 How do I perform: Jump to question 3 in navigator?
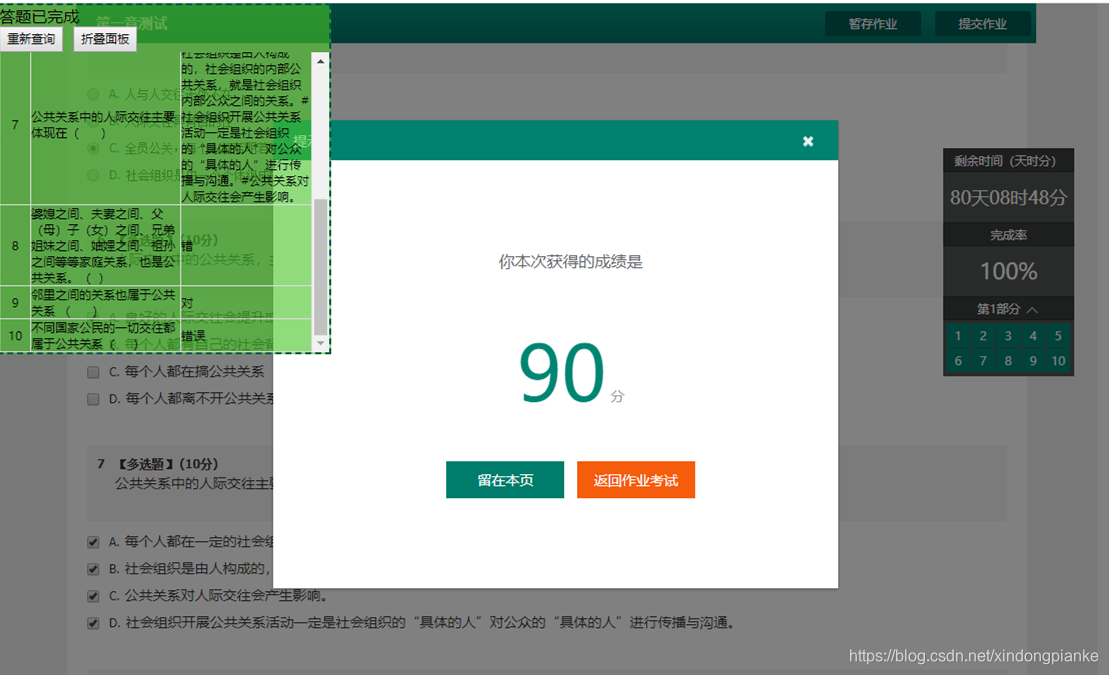[1008, 335]
